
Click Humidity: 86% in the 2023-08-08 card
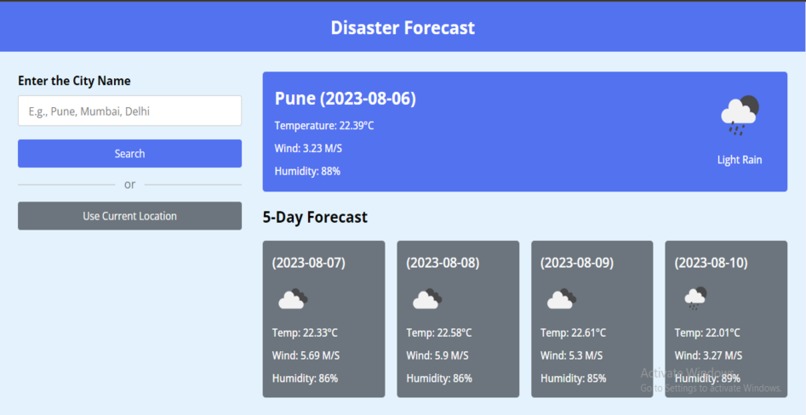coord(439,378)
